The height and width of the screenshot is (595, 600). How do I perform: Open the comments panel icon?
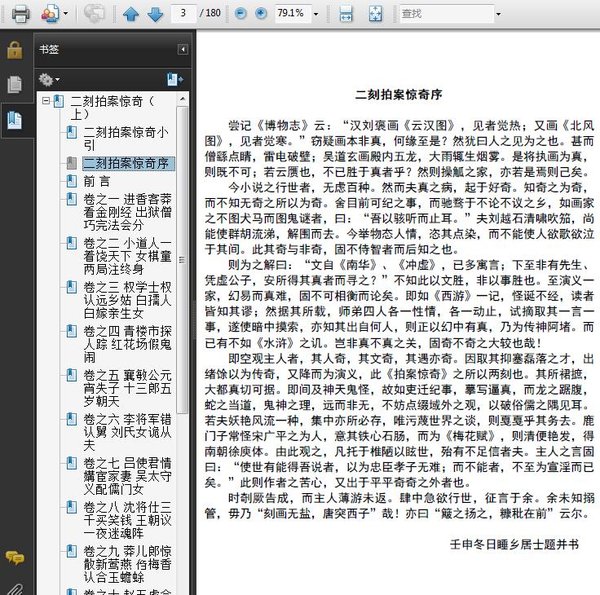14,557
